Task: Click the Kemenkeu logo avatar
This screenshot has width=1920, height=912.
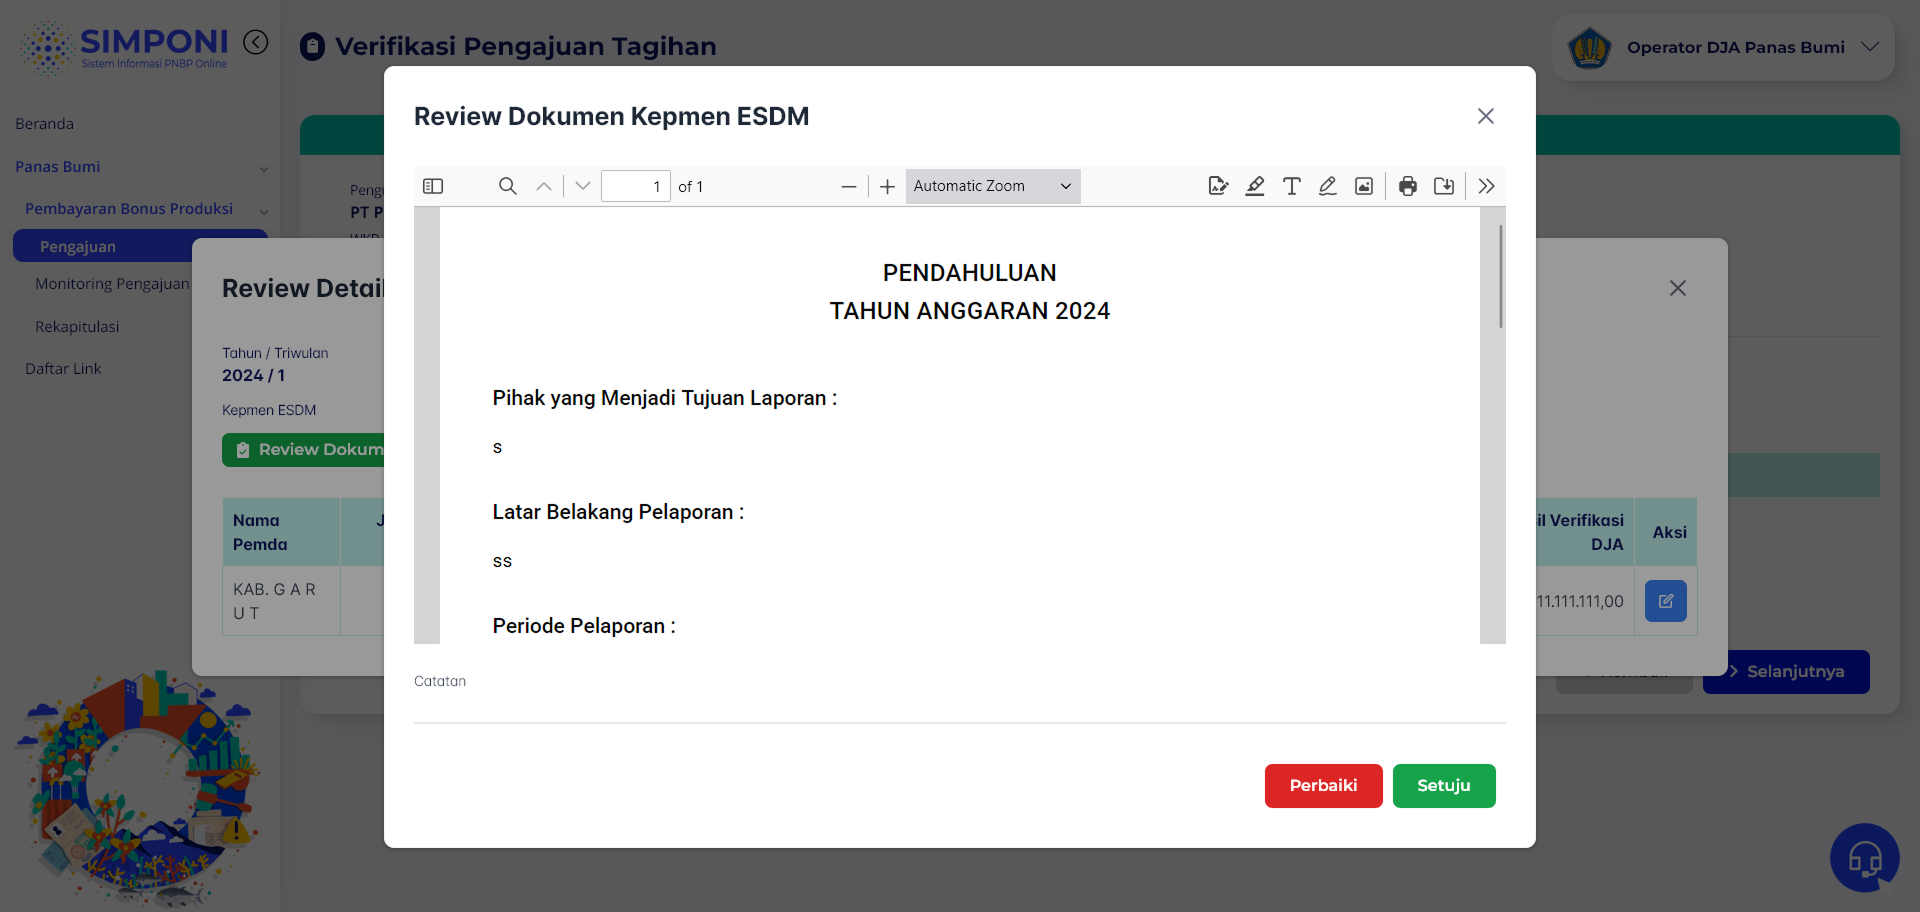Action: [1589, 47]
